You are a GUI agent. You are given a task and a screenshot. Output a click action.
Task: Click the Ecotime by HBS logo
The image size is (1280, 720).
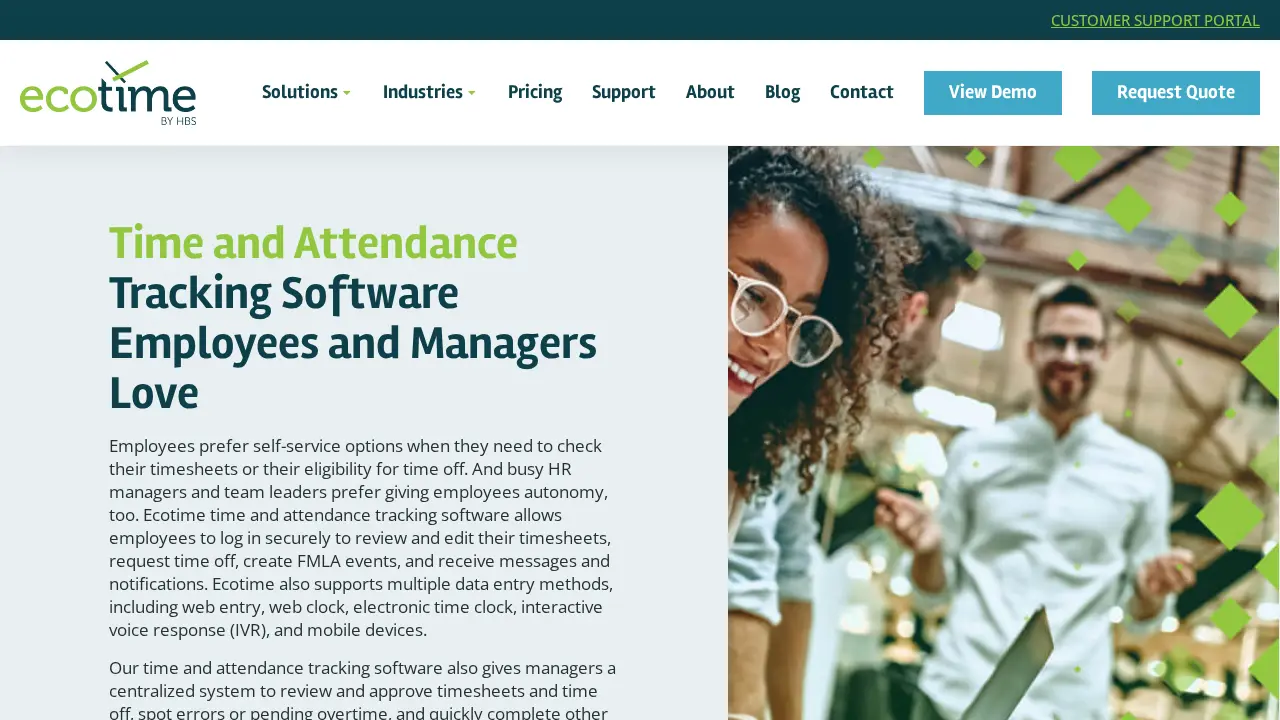click(108, 93)
